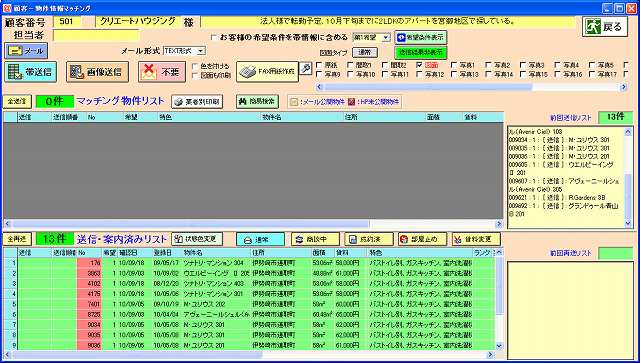Check the 写真1 checkbox
The image size is (640, 363).
(454, 65)
